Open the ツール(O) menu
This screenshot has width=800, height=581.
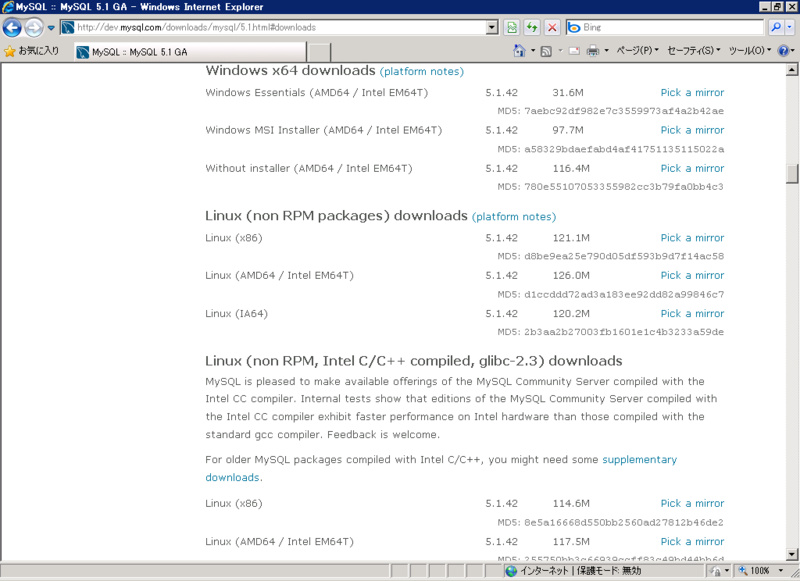(x=749, y=50)
